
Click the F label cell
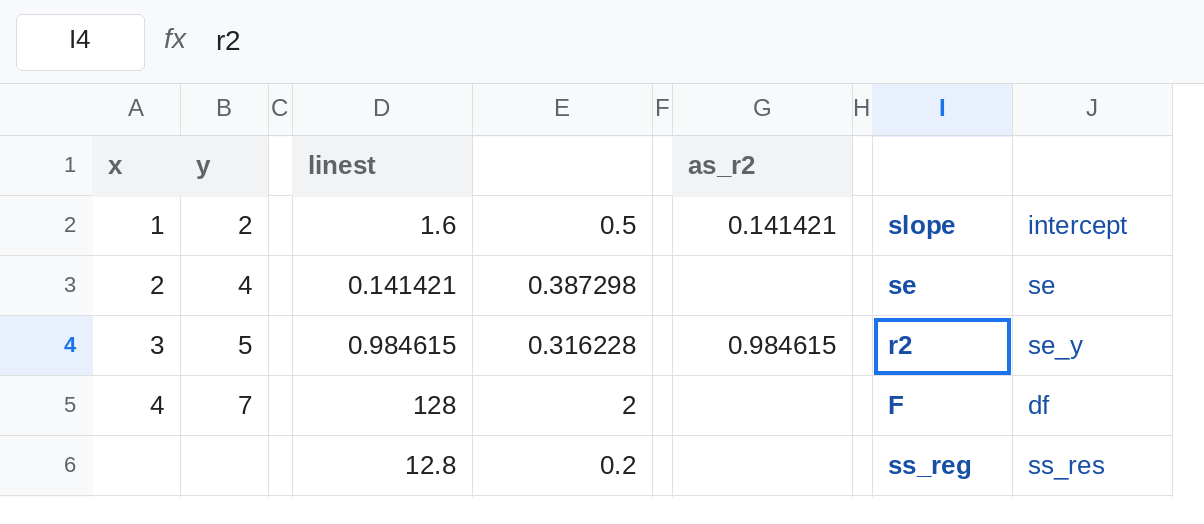(942, 405)
